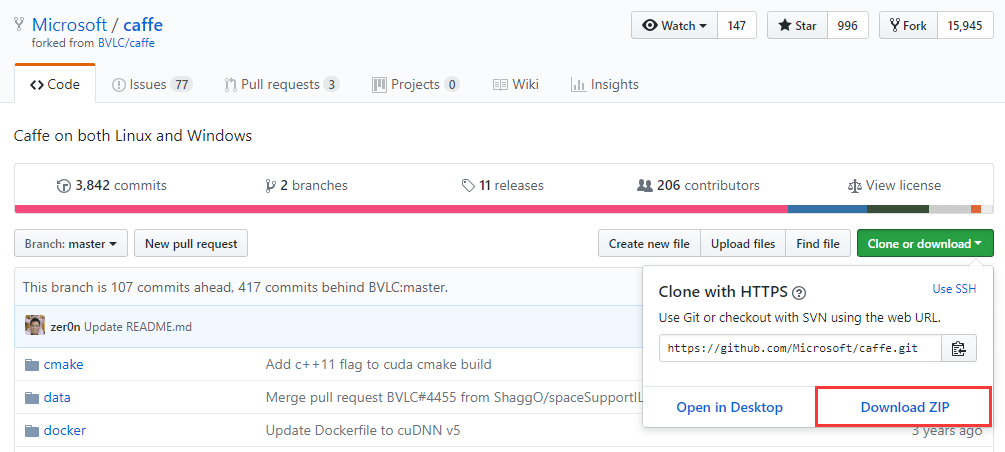Click the help icon beside Clone with HTTPS

[799, 293]
